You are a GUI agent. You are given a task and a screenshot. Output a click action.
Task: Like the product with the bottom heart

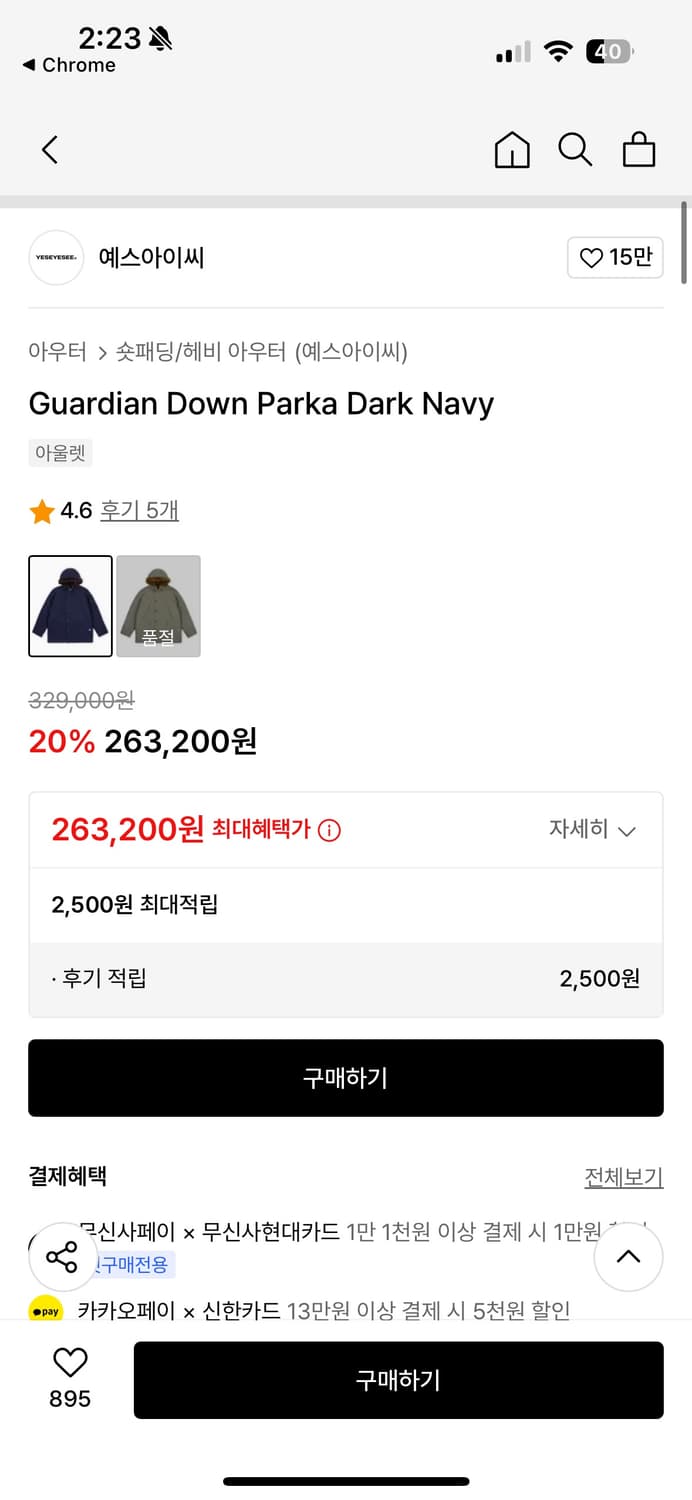pyautogui.click(x=67, y=1364)
